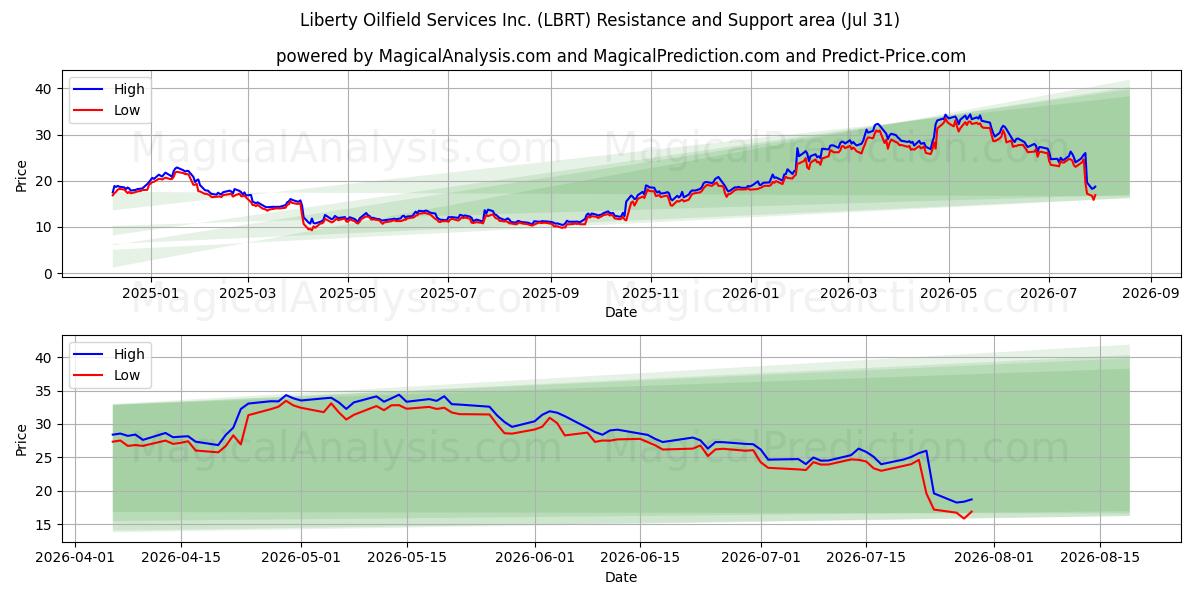This screenshot has height=600, width=1200.
Task: Click the '2026-05-01' x-axis label on bottom chart
Action: (302, 559)
